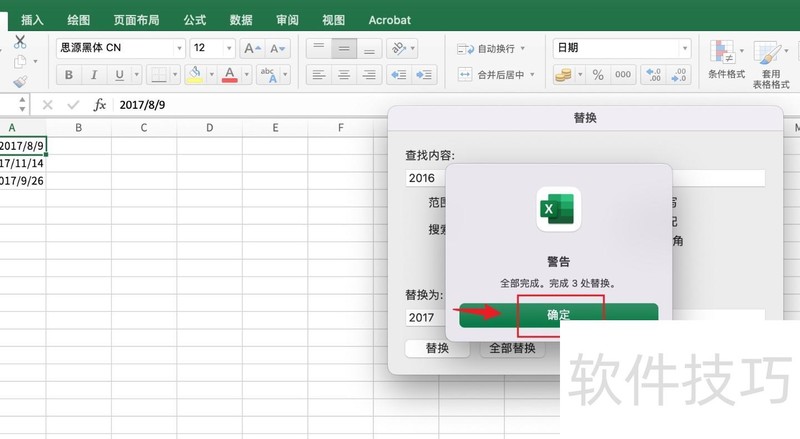This screenshot has width=800, height=439.
Task: Click the center horizontal alignment icon
Action: click(x=344, y=75)
